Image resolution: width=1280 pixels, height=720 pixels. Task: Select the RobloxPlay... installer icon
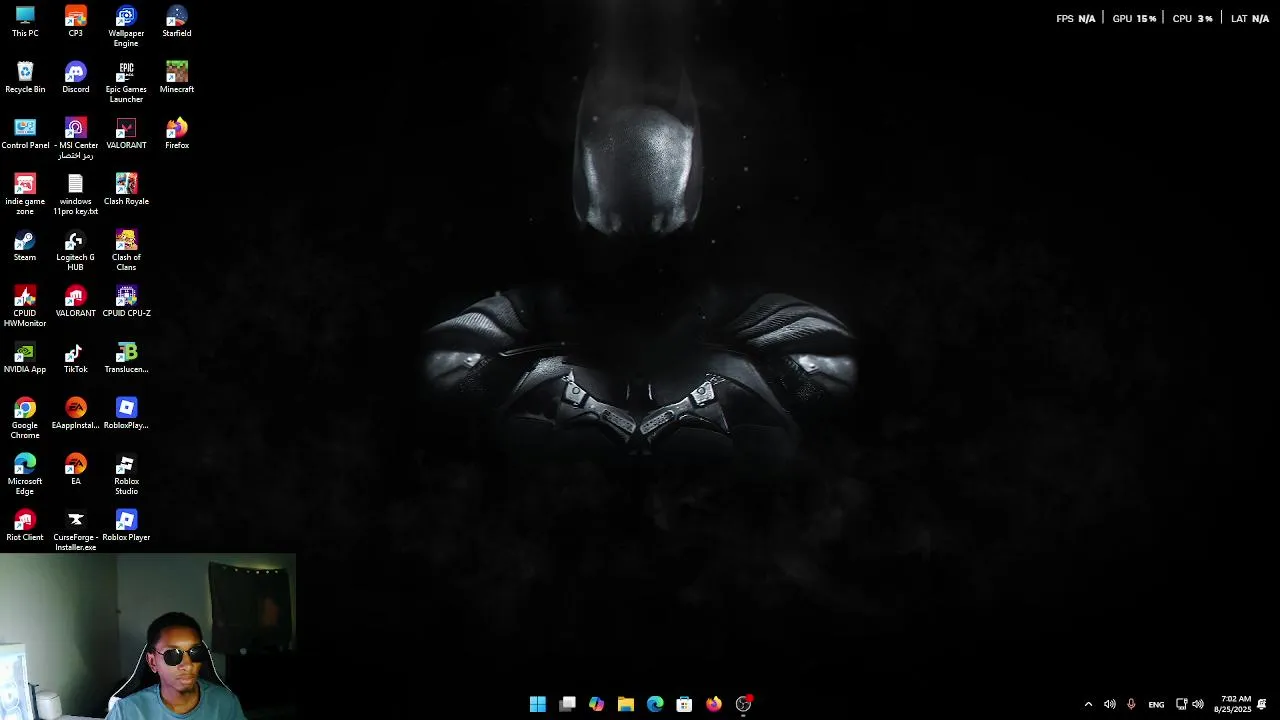pyautogui.click(x=126, y=413)
